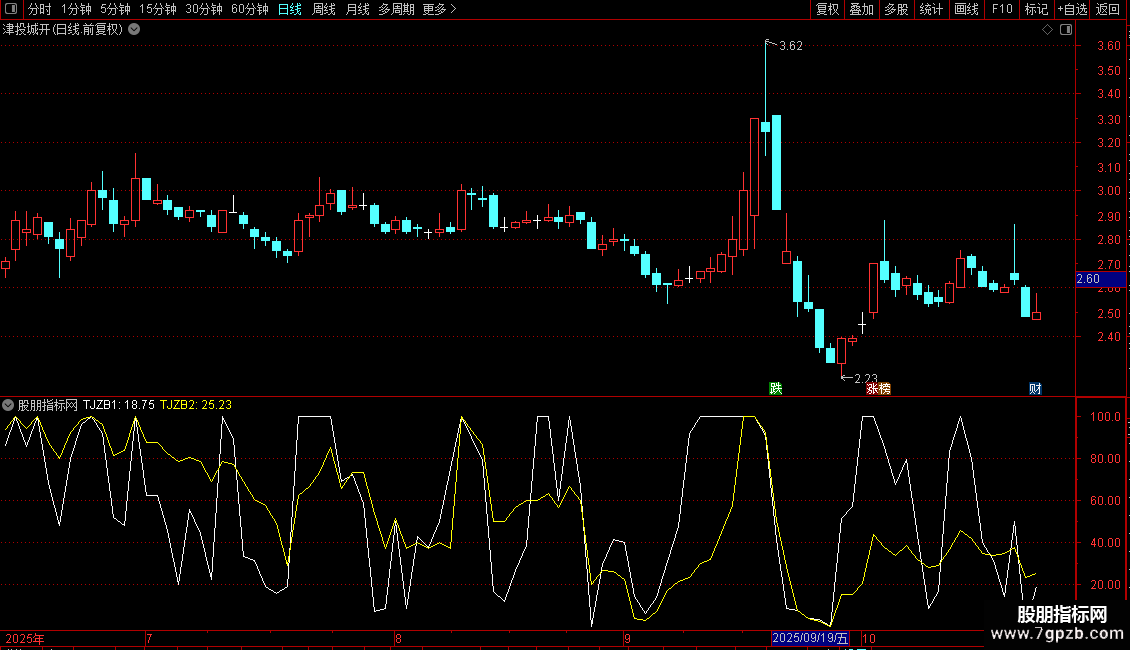Toggle the right side panel icon
1130x650 pixels.
[1066, 30]
